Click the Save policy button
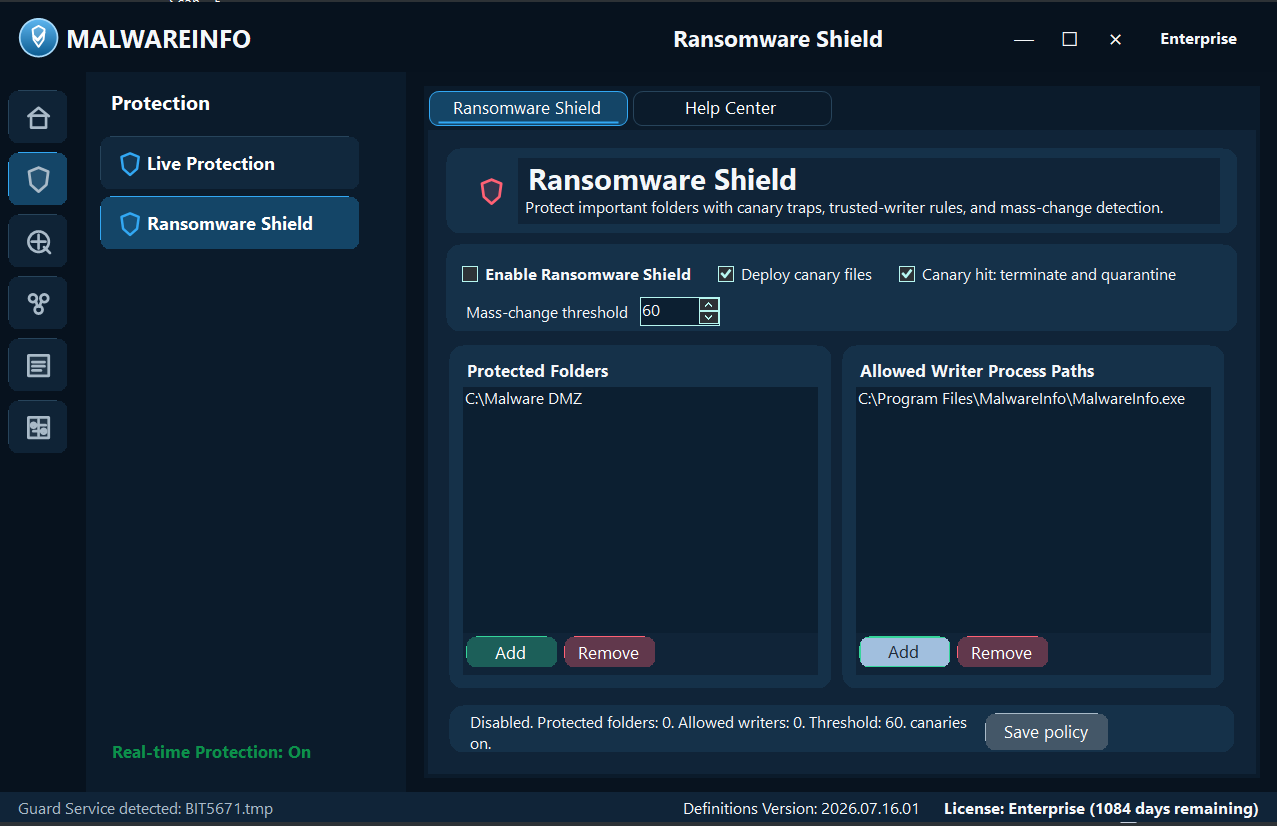Viewport: 1277px width, 826px height. point(1046,732)
